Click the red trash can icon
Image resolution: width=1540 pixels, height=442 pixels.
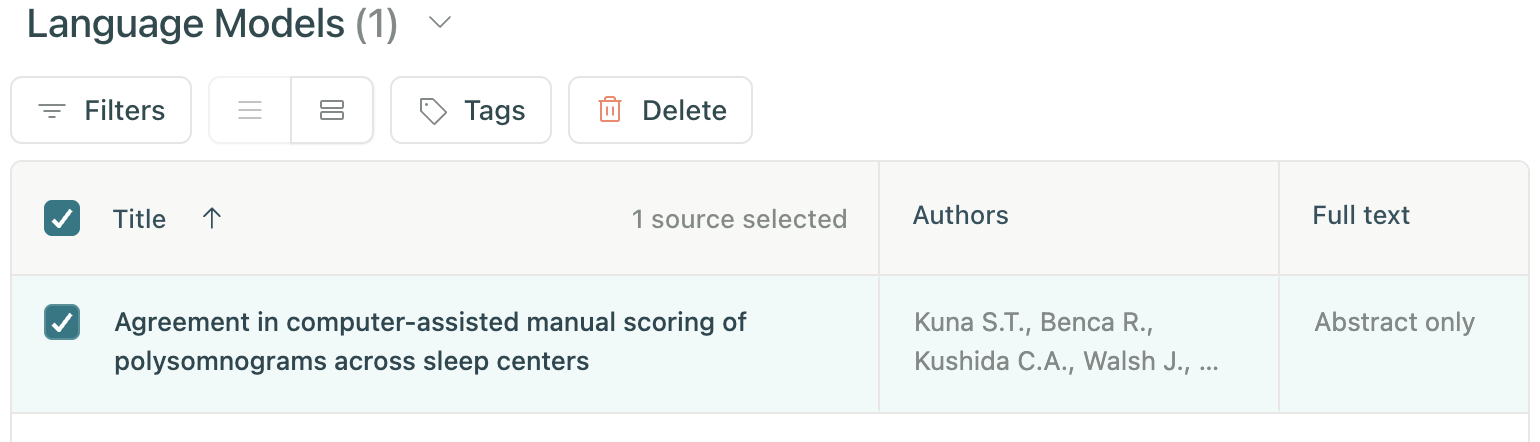(610, 110)
